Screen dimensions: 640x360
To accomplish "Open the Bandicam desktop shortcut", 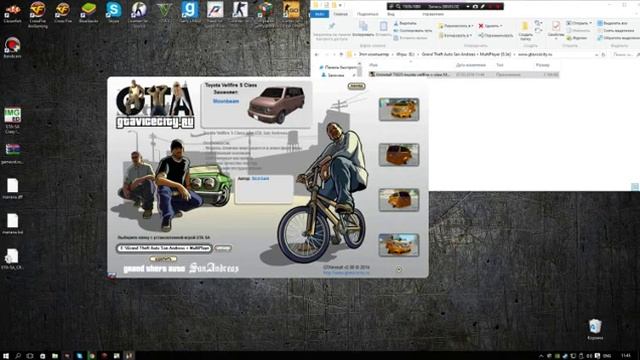I will coord(12,45).
